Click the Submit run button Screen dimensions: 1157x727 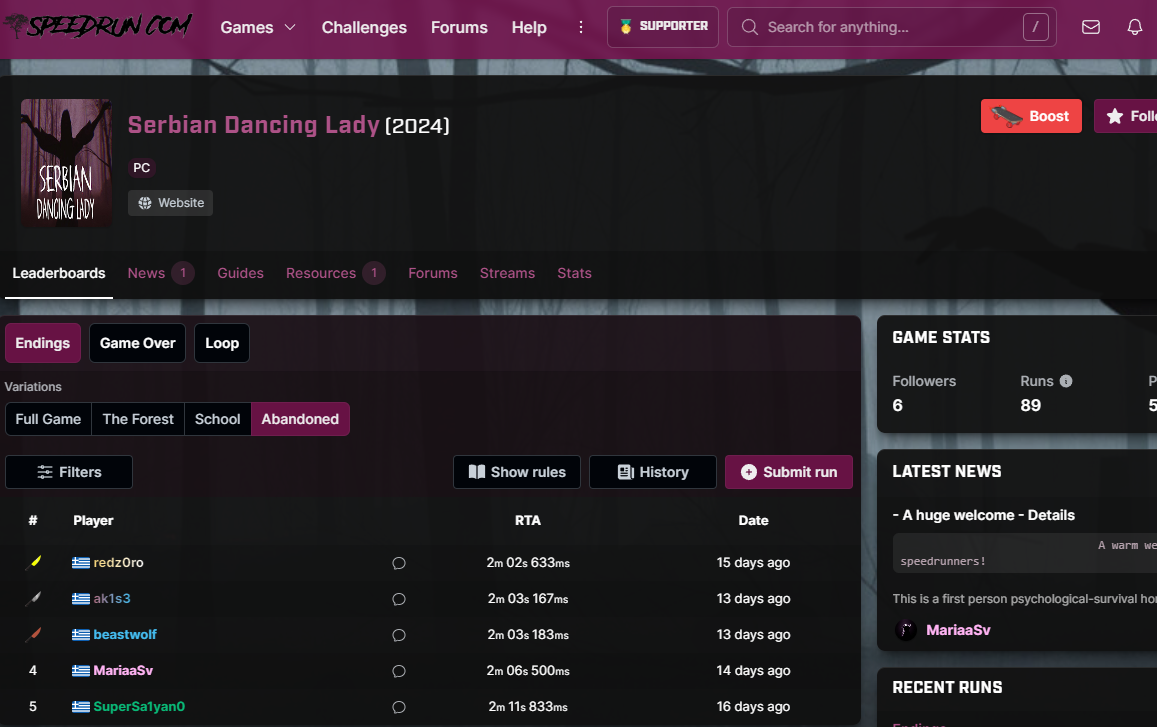(x=789, y=472)
